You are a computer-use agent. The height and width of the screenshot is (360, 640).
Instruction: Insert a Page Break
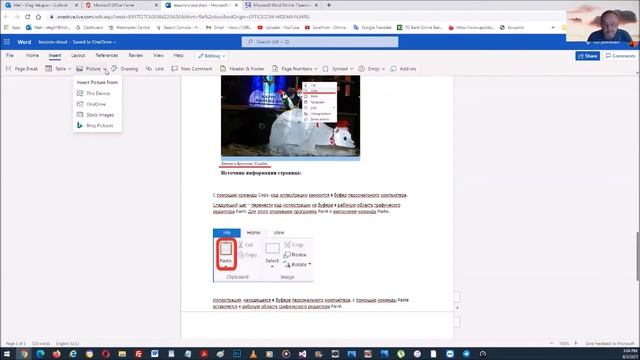[x=22, y=69]
